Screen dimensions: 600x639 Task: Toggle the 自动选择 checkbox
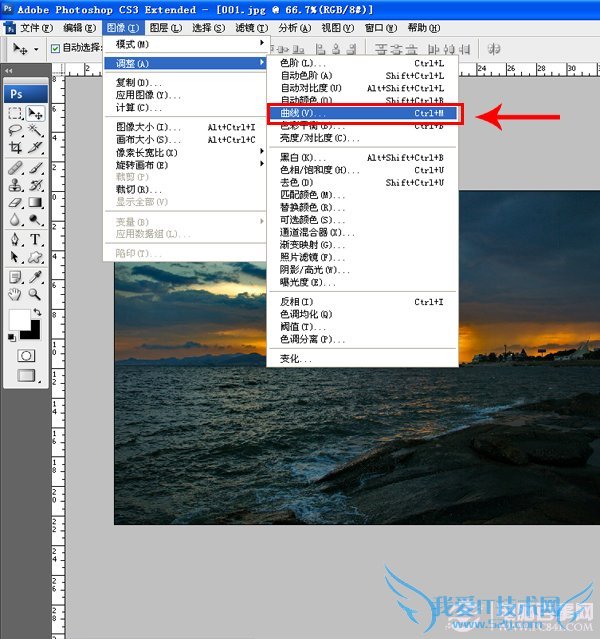tap(55, 48)
